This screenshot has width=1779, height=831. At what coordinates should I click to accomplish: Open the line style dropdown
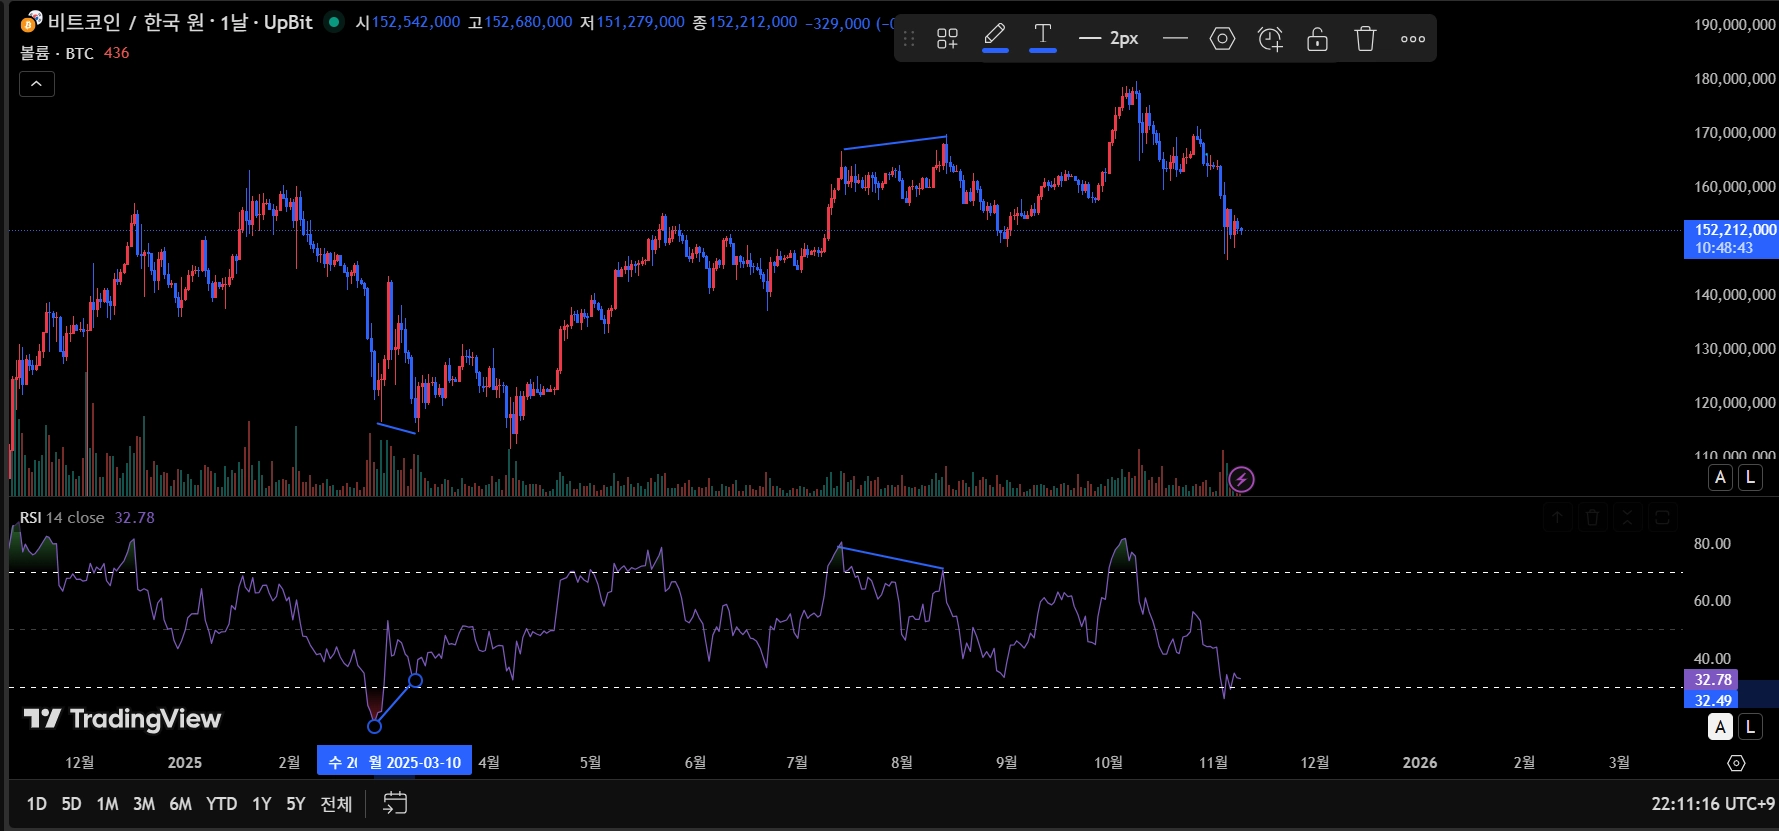(1176, 39)
